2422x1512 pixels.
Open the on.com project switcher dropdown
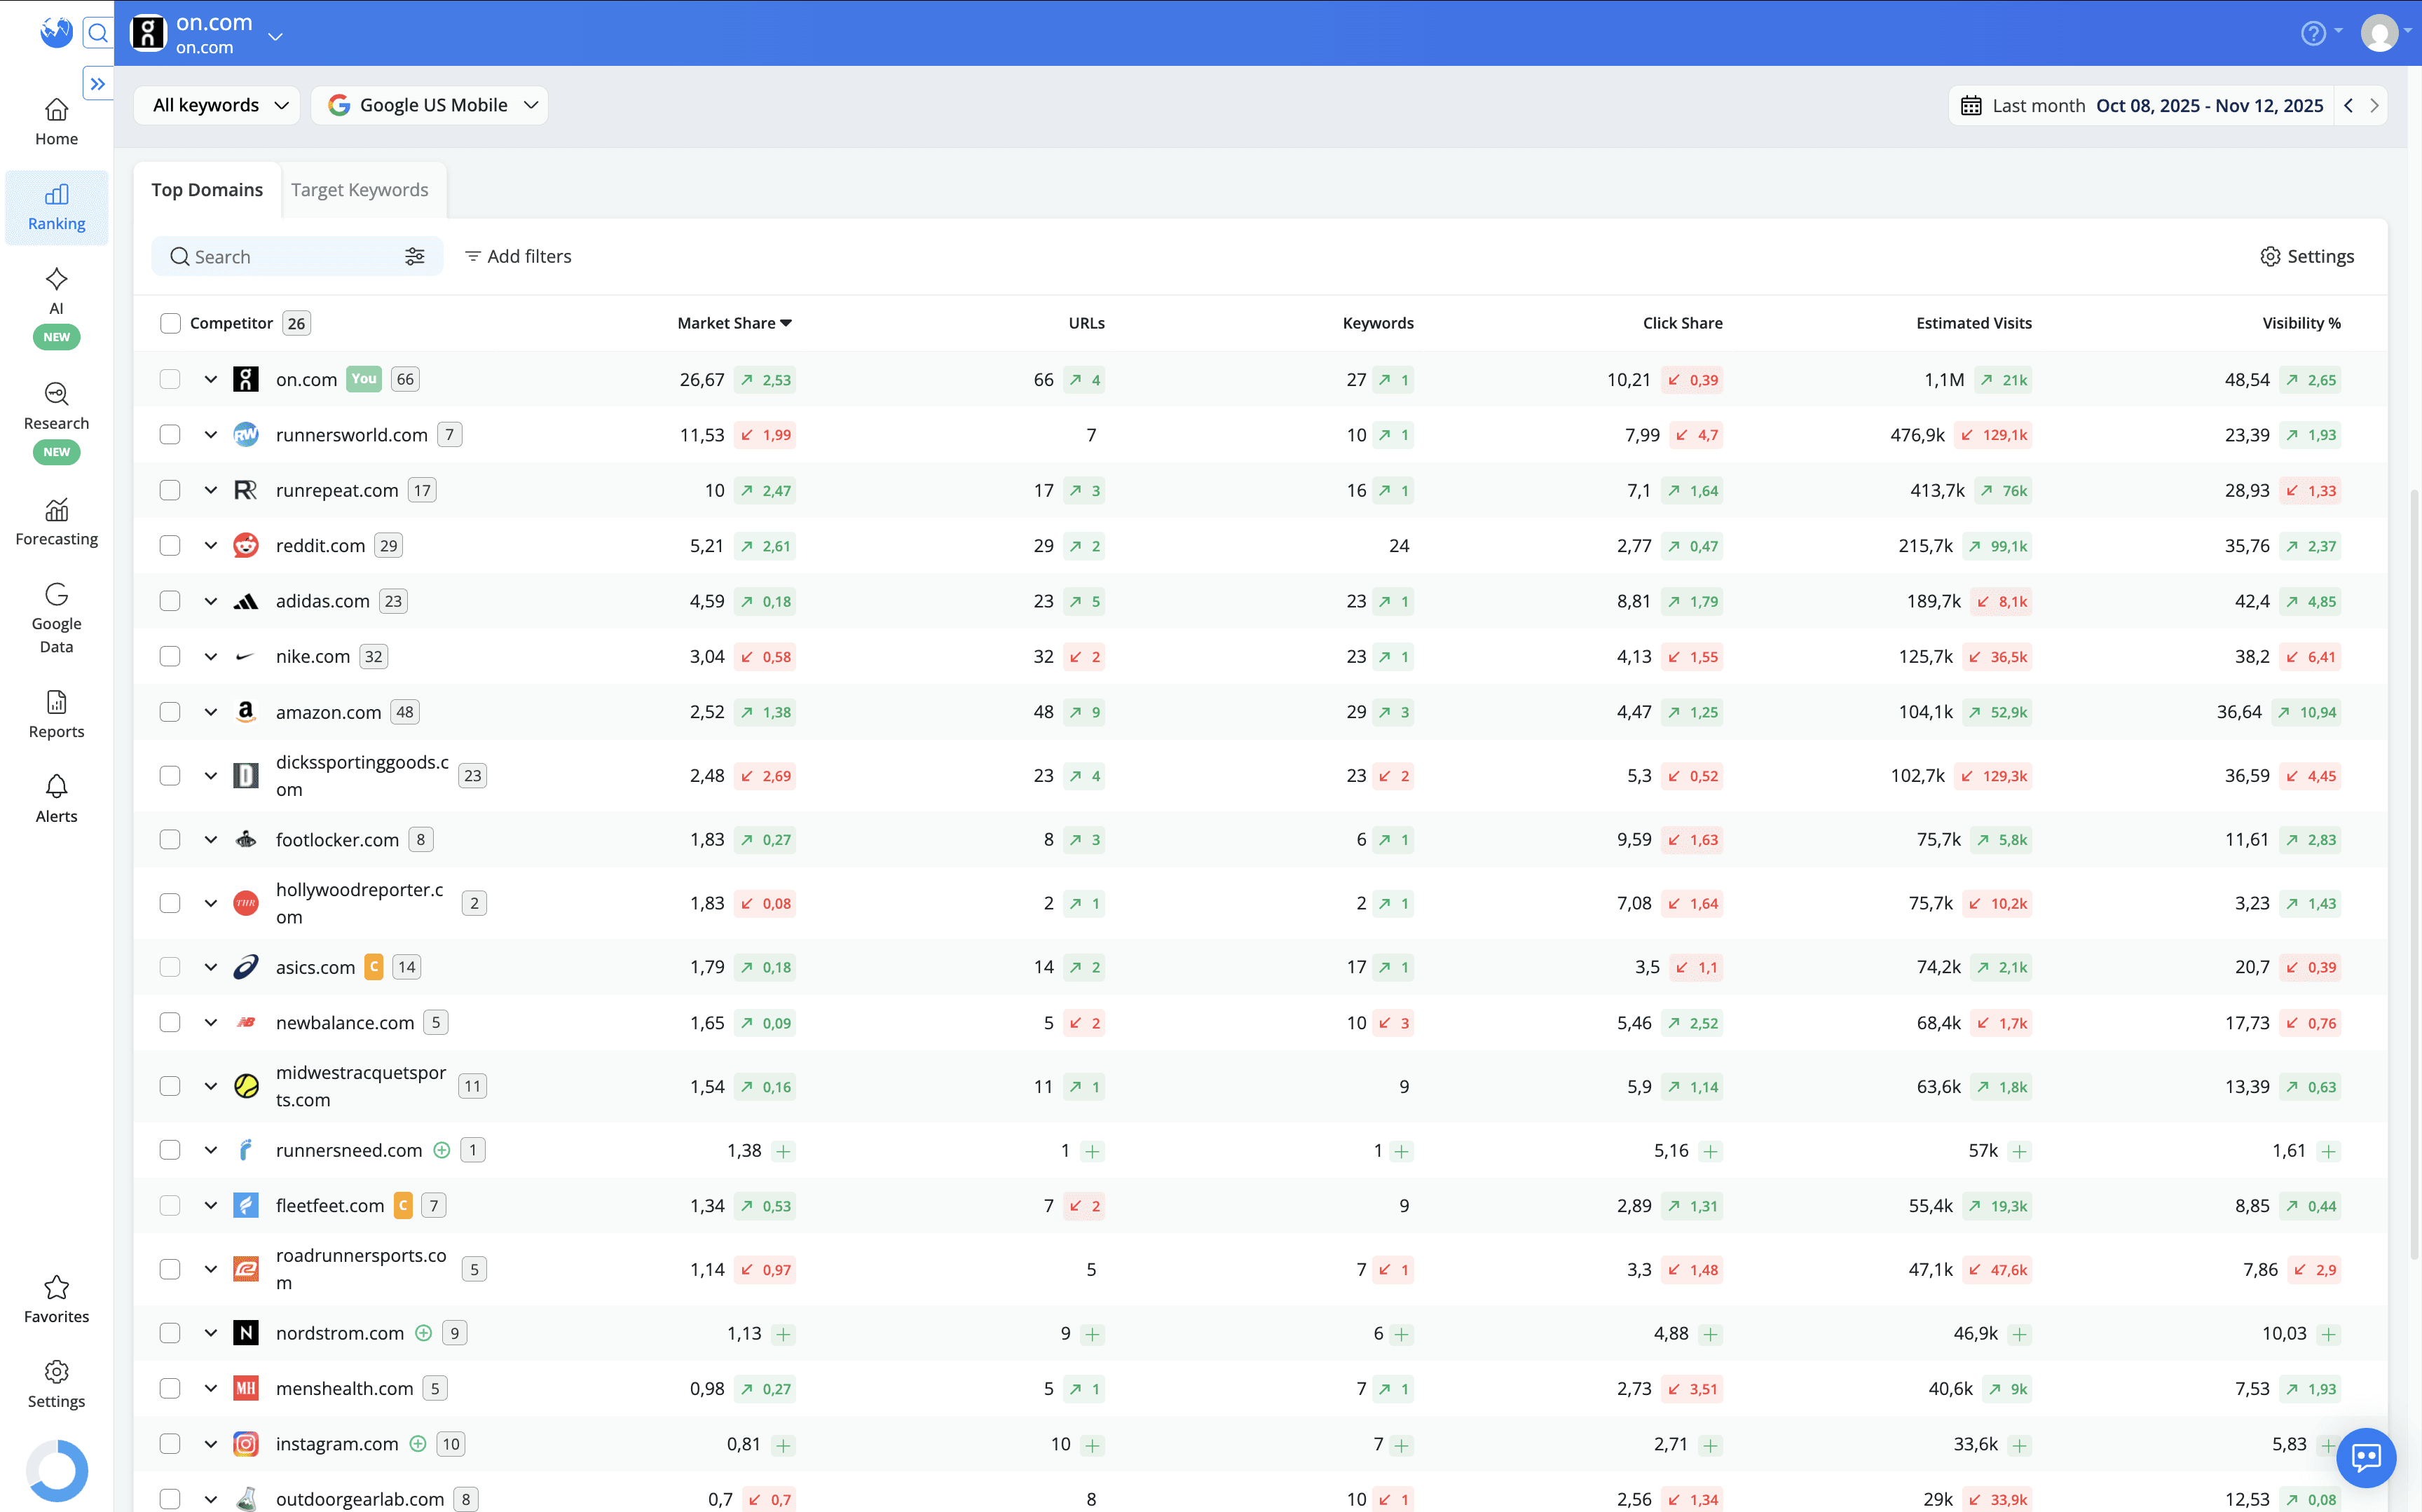coord(275,37)
